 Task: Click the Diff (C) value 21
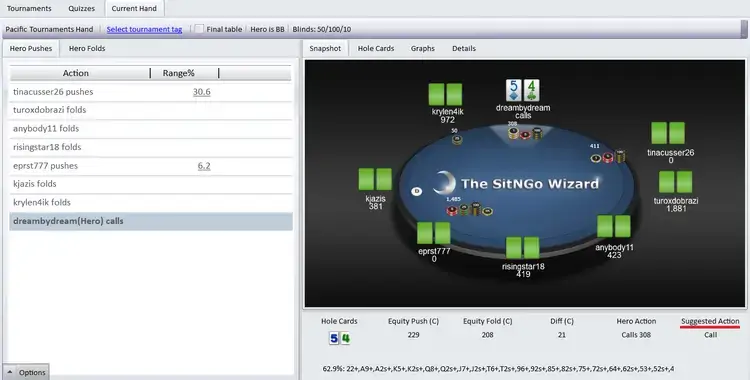[562, 335]
